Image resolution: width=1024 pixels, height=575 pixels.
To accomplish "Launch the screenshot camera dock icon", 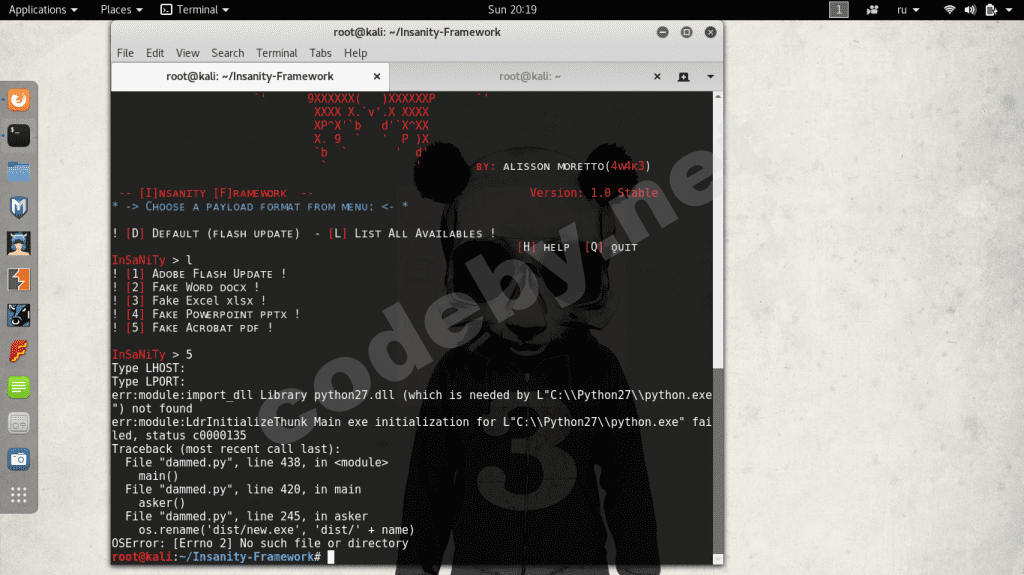I will [x=18, y=459].
